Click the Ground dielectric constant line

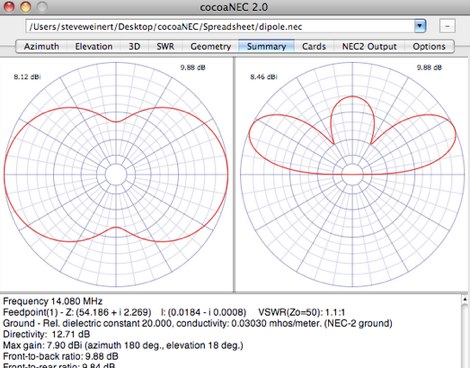(x=197, y=323)
